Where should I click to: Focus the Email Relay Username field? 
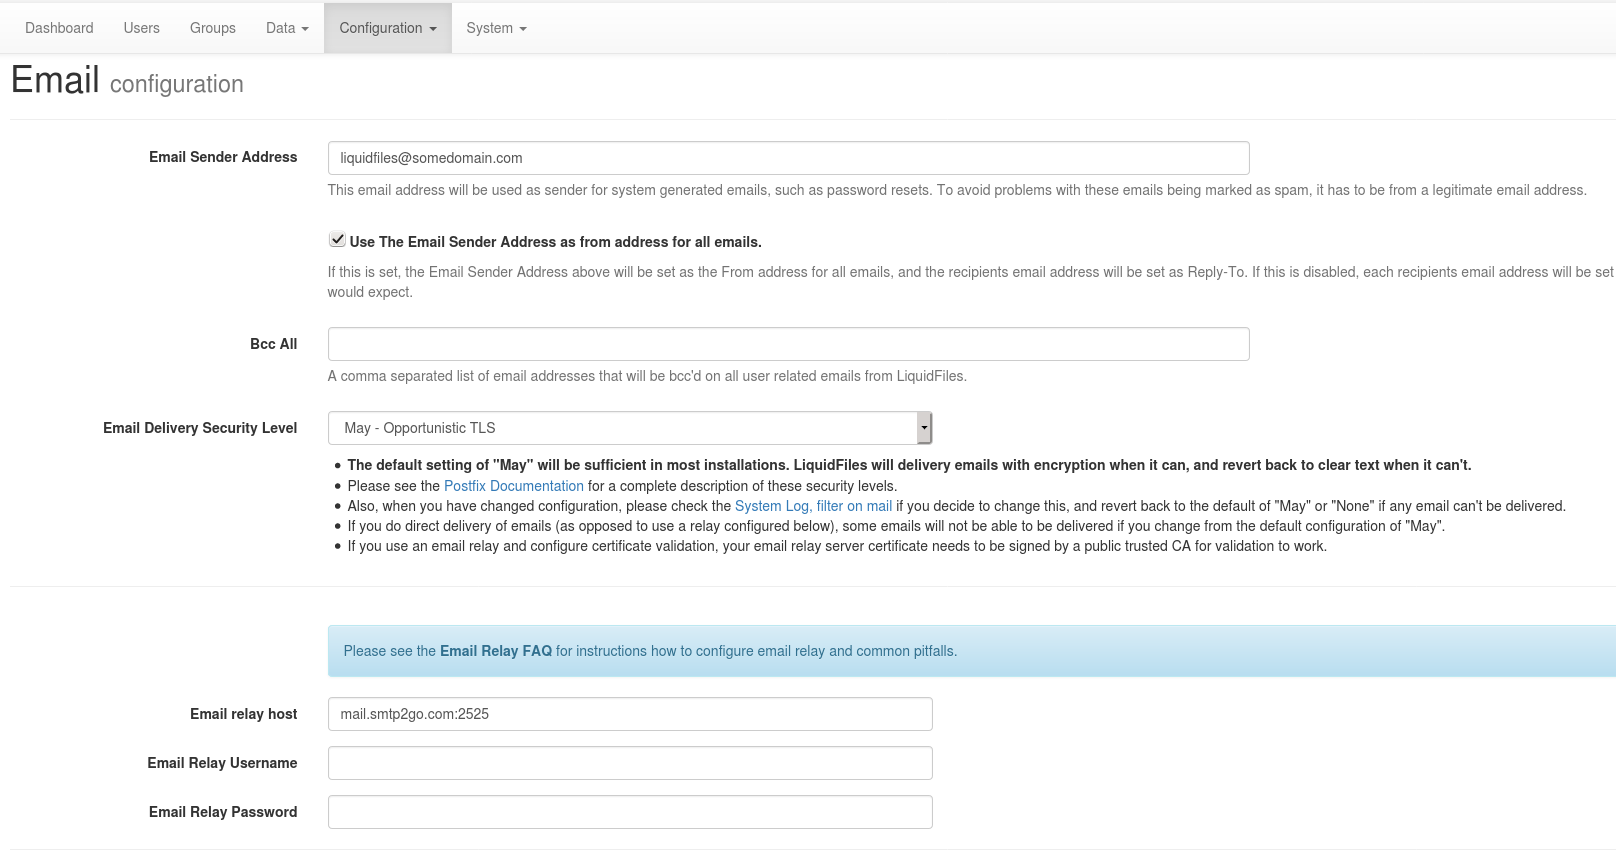(x=630, y=763)
